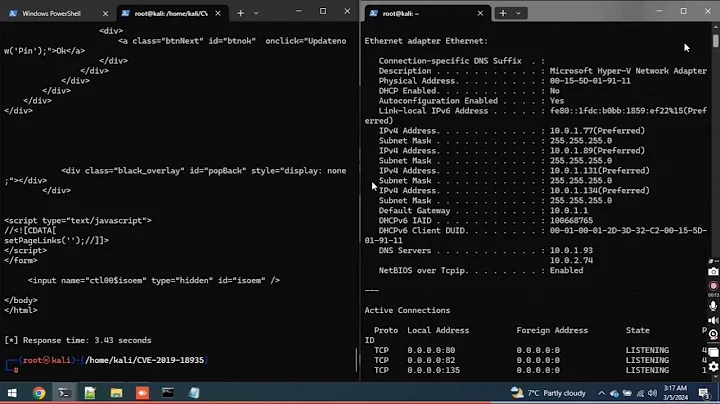Toggle webcam in the recorder sidebar
Screen dimensions: 720x404
point(713,335)
